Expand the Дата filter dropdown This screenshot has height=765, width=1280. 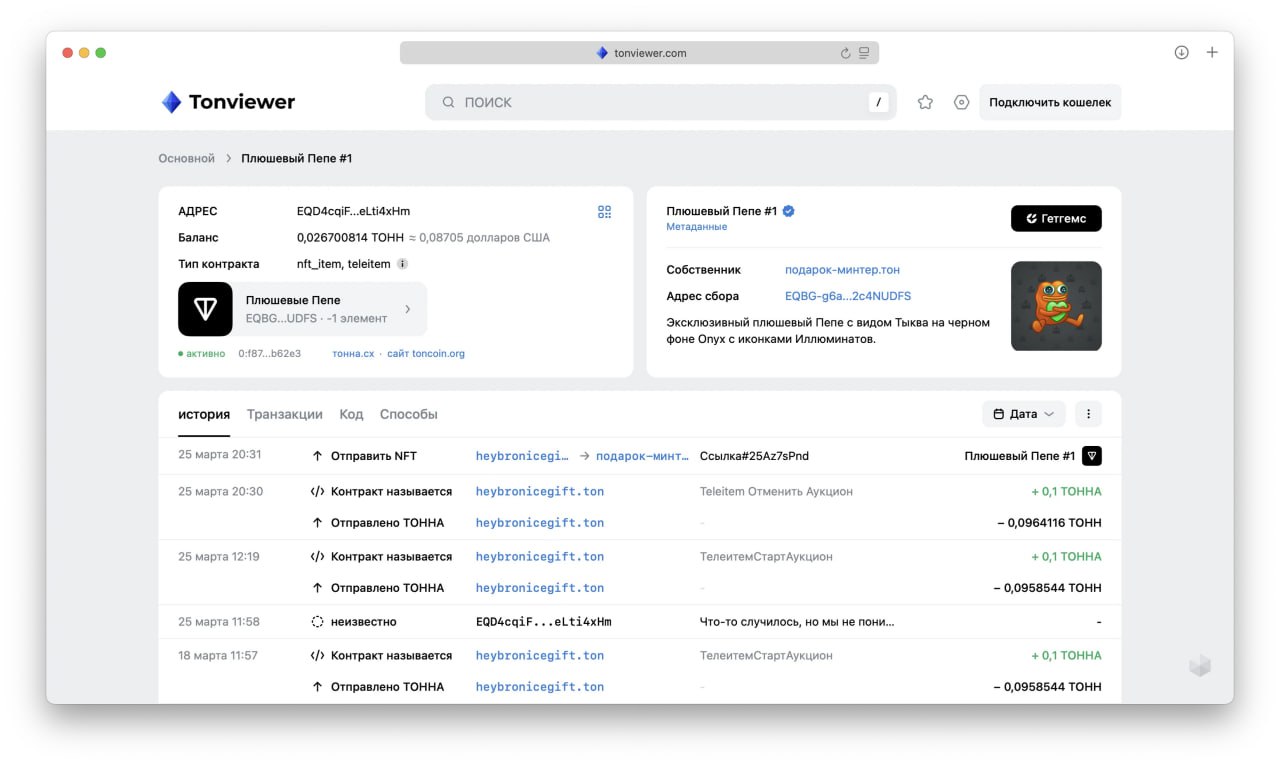(x=1023, y=414)
